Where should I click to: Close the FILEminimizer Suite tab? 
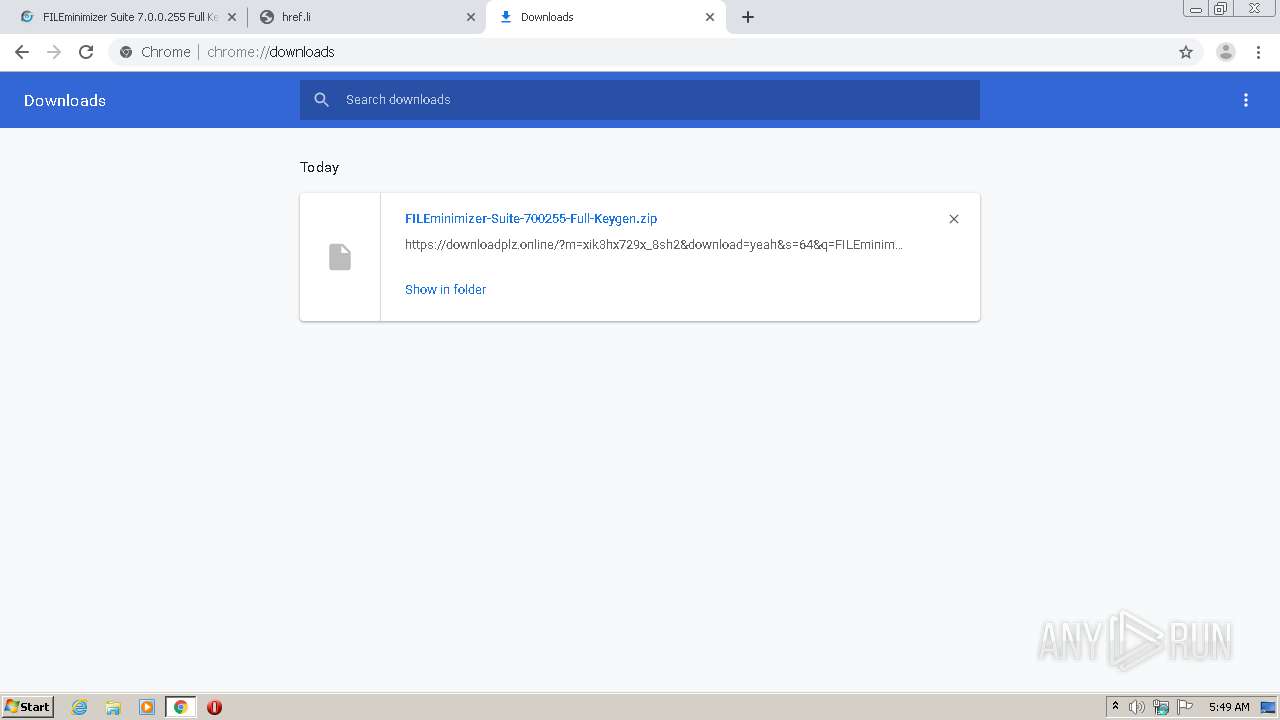tap(232, 17)
